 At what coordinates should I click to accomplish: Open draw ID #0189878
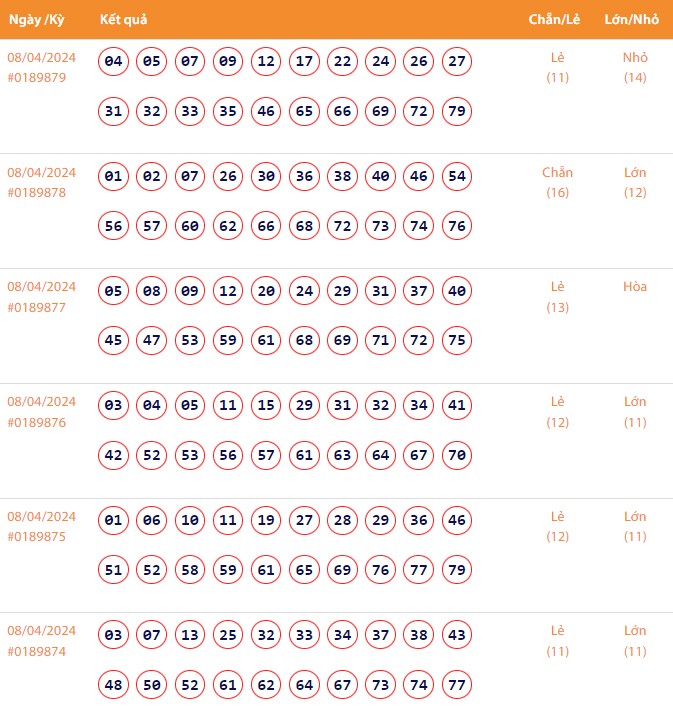[37, 192]
